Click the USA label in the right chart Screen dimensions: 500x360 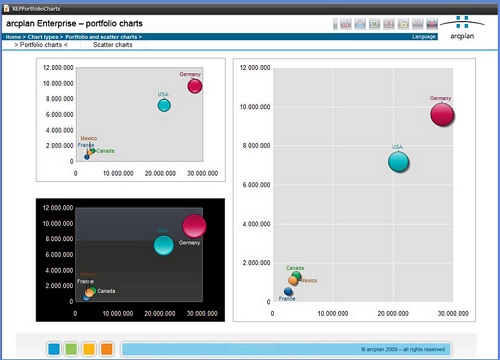(397, 147)
